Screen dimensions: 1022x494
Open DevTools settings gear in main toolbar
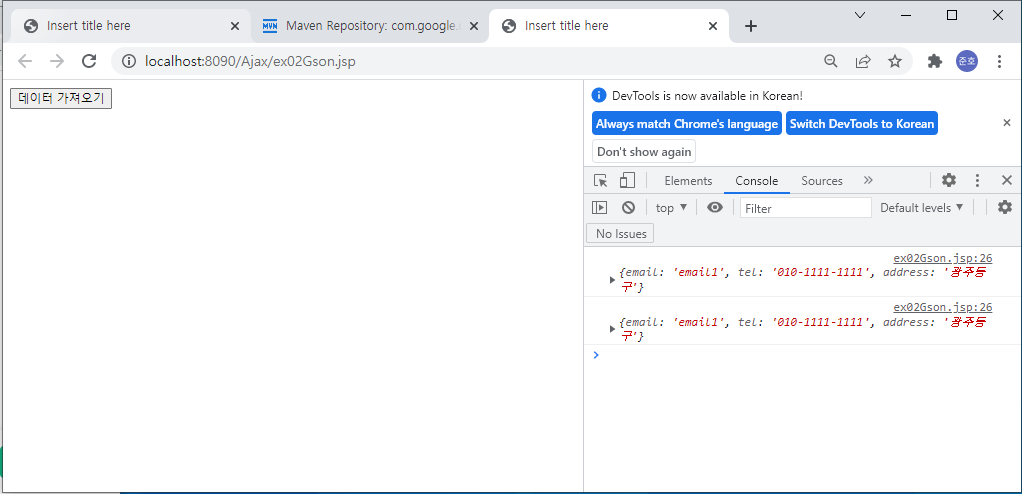pyautogui.click(x=949, y=181)
